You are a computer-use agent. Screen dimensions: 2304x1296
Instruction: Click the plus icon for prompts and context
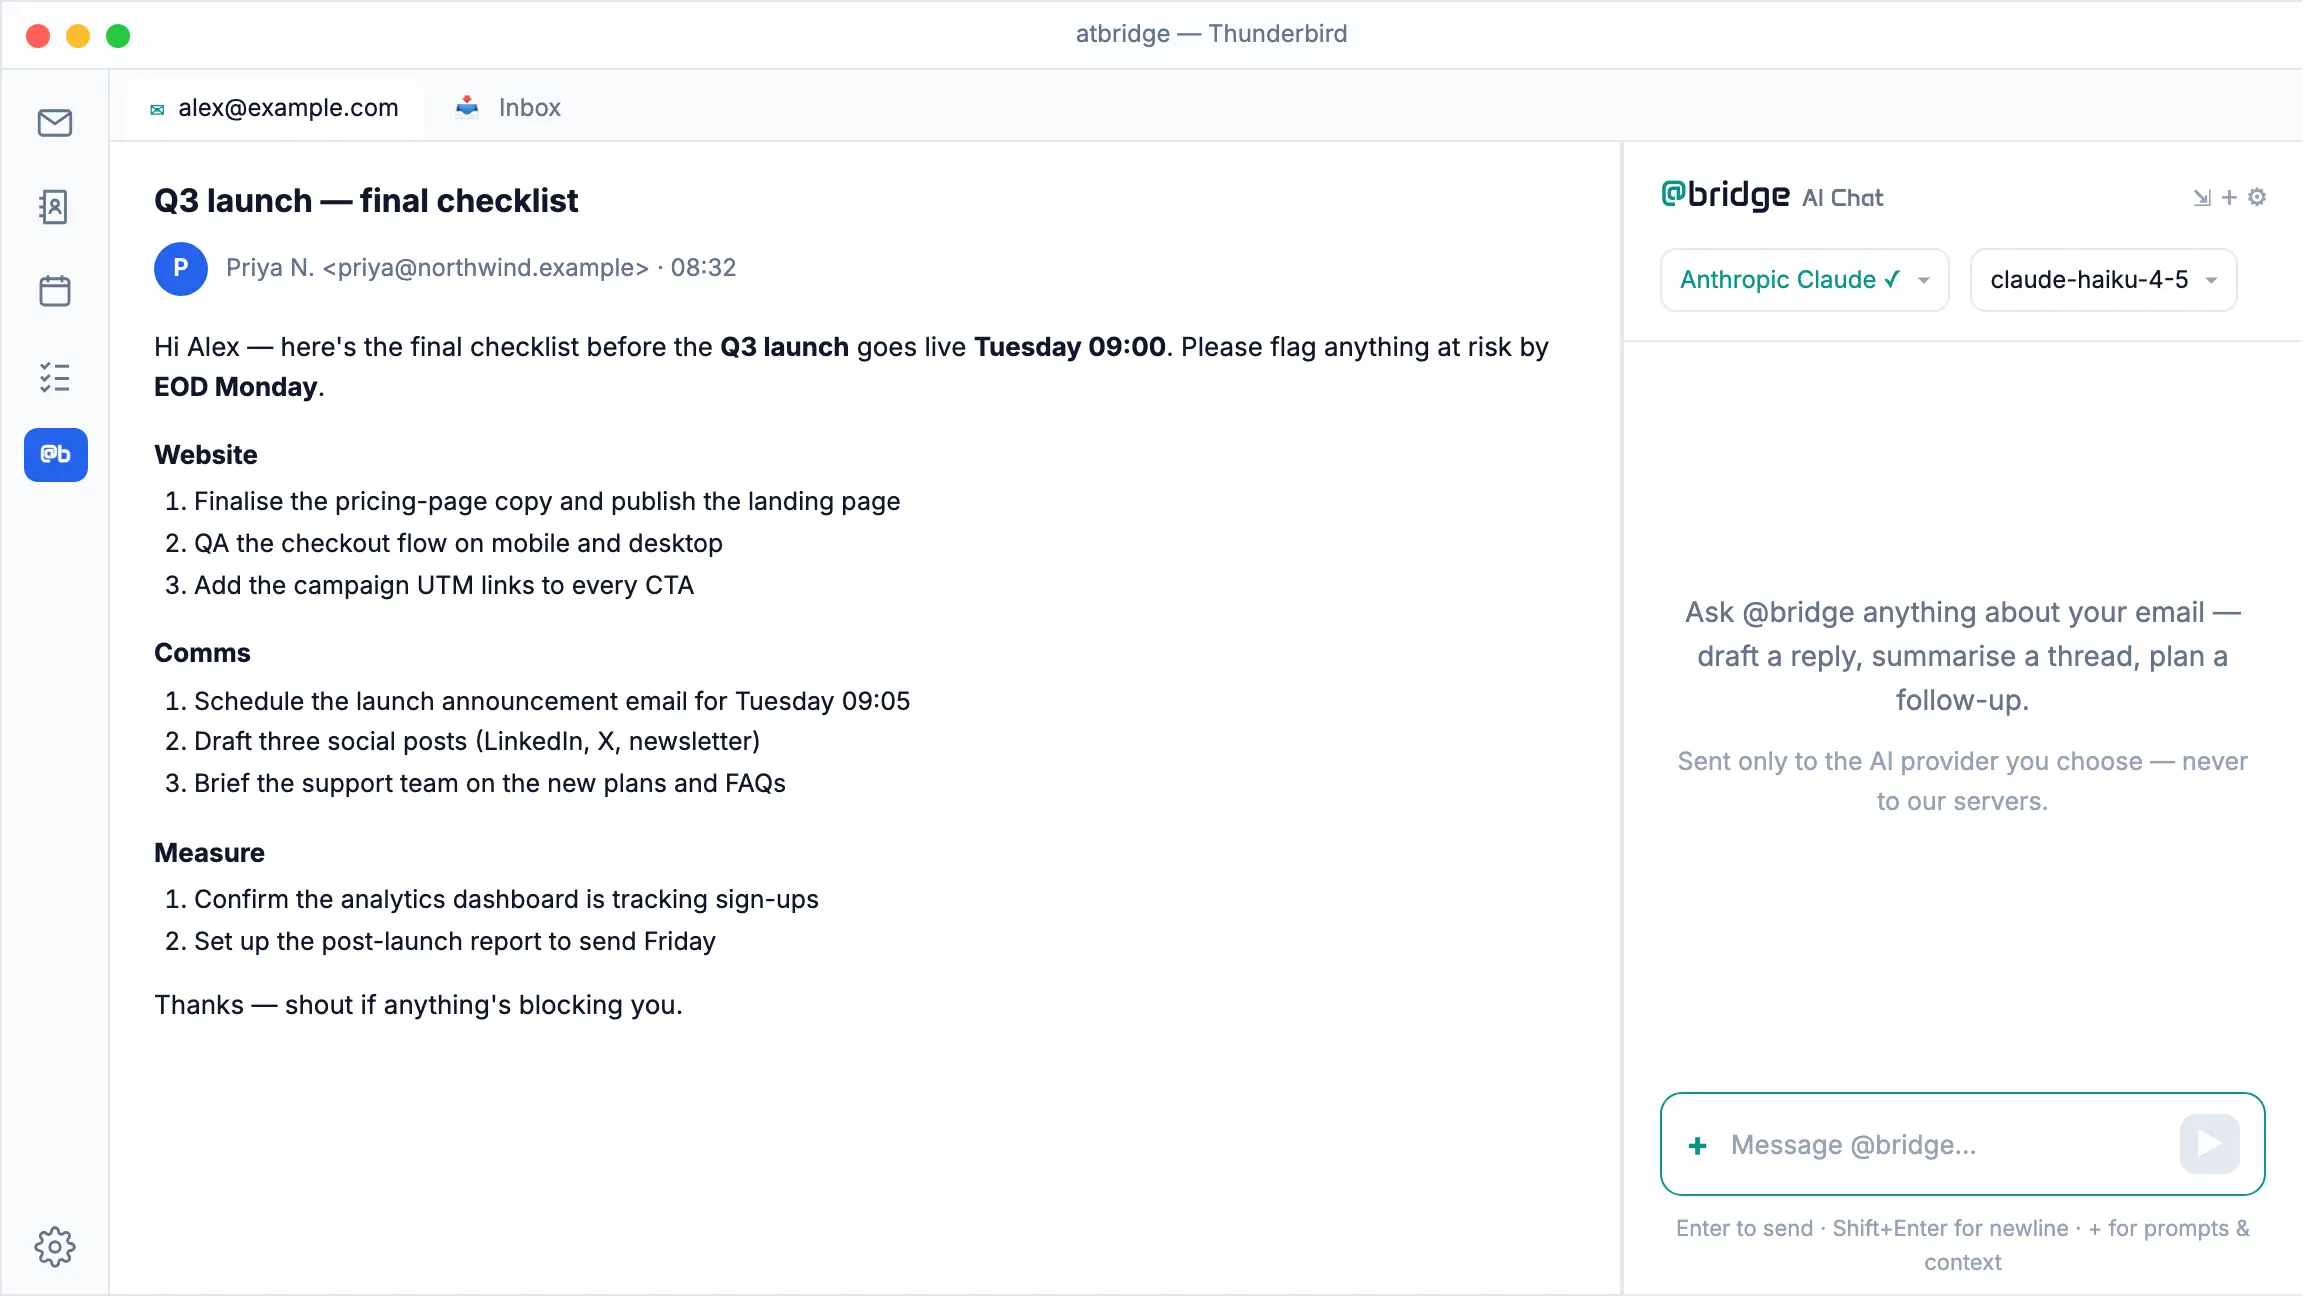click(x=1698, y=1146)
